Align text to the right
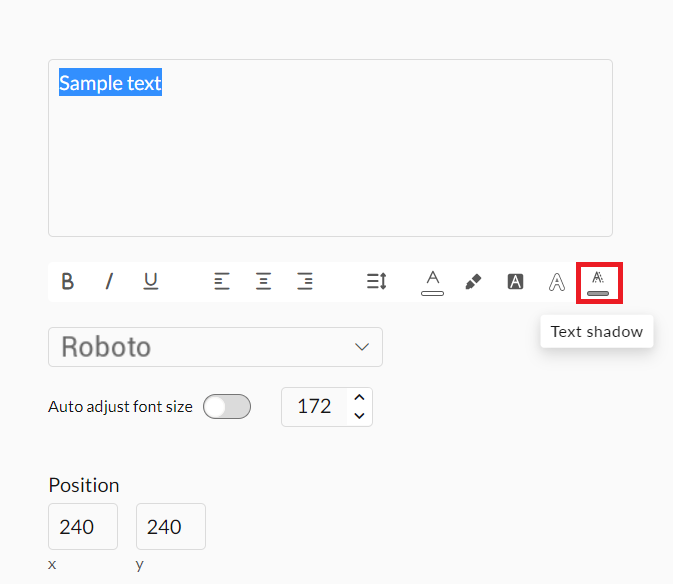This screenshot has height=584, width=673. (305, 282)
